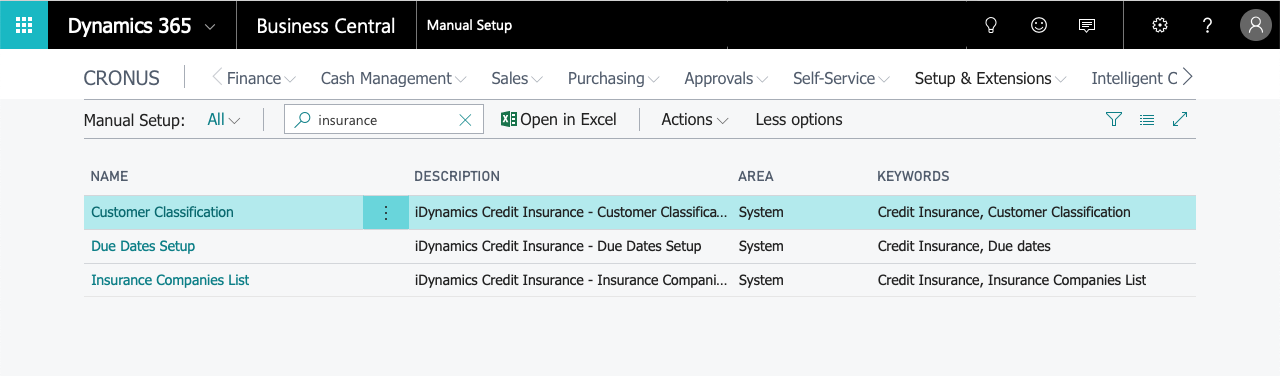The width and height of the screenshot is (1280, 376).
Task: Open the All views dropdown
Action: tap(224, 120)
